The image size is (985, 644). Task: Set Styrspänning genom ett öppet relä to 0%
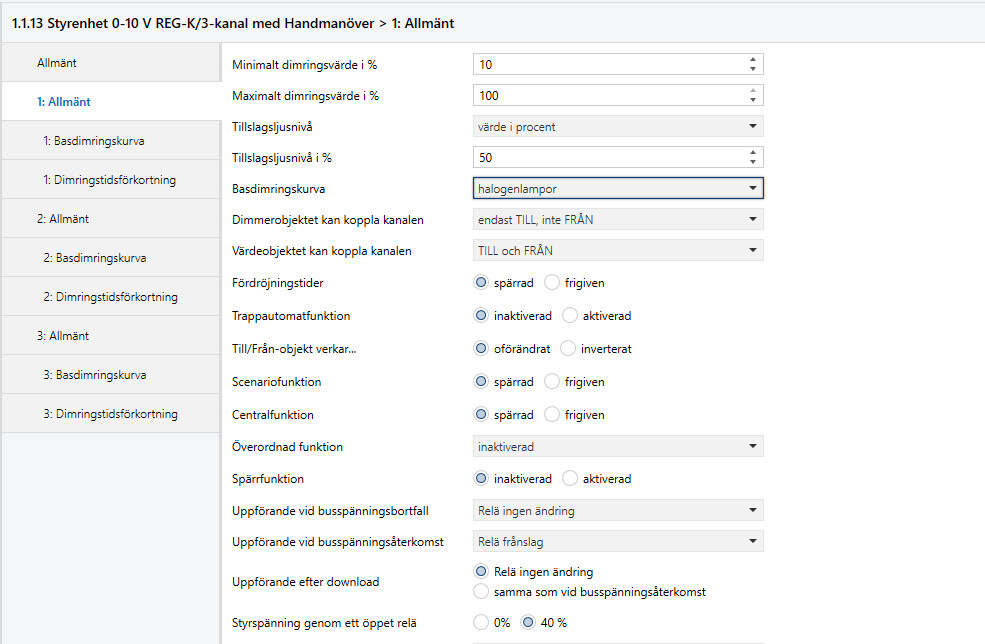click(x=482, y=623)
